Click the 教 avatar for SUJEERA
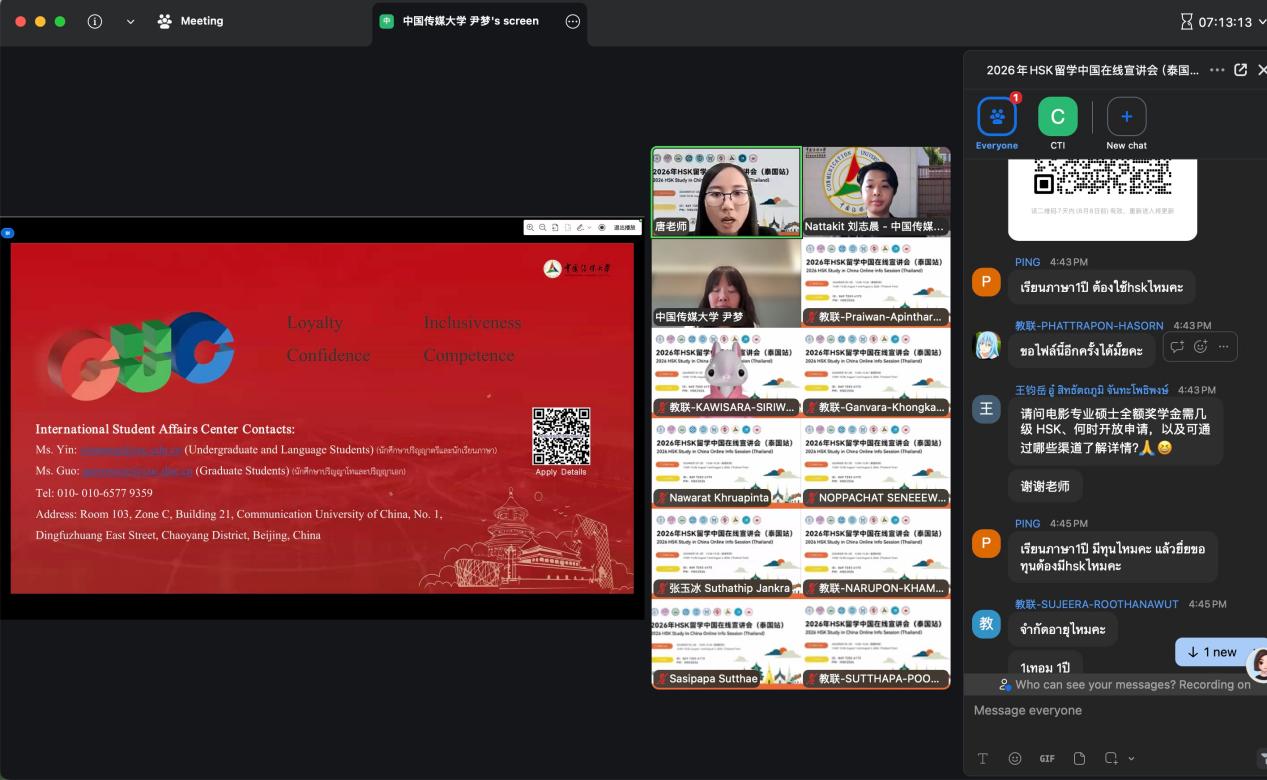This screenshot has width=1267, height=780. (986, 624)
